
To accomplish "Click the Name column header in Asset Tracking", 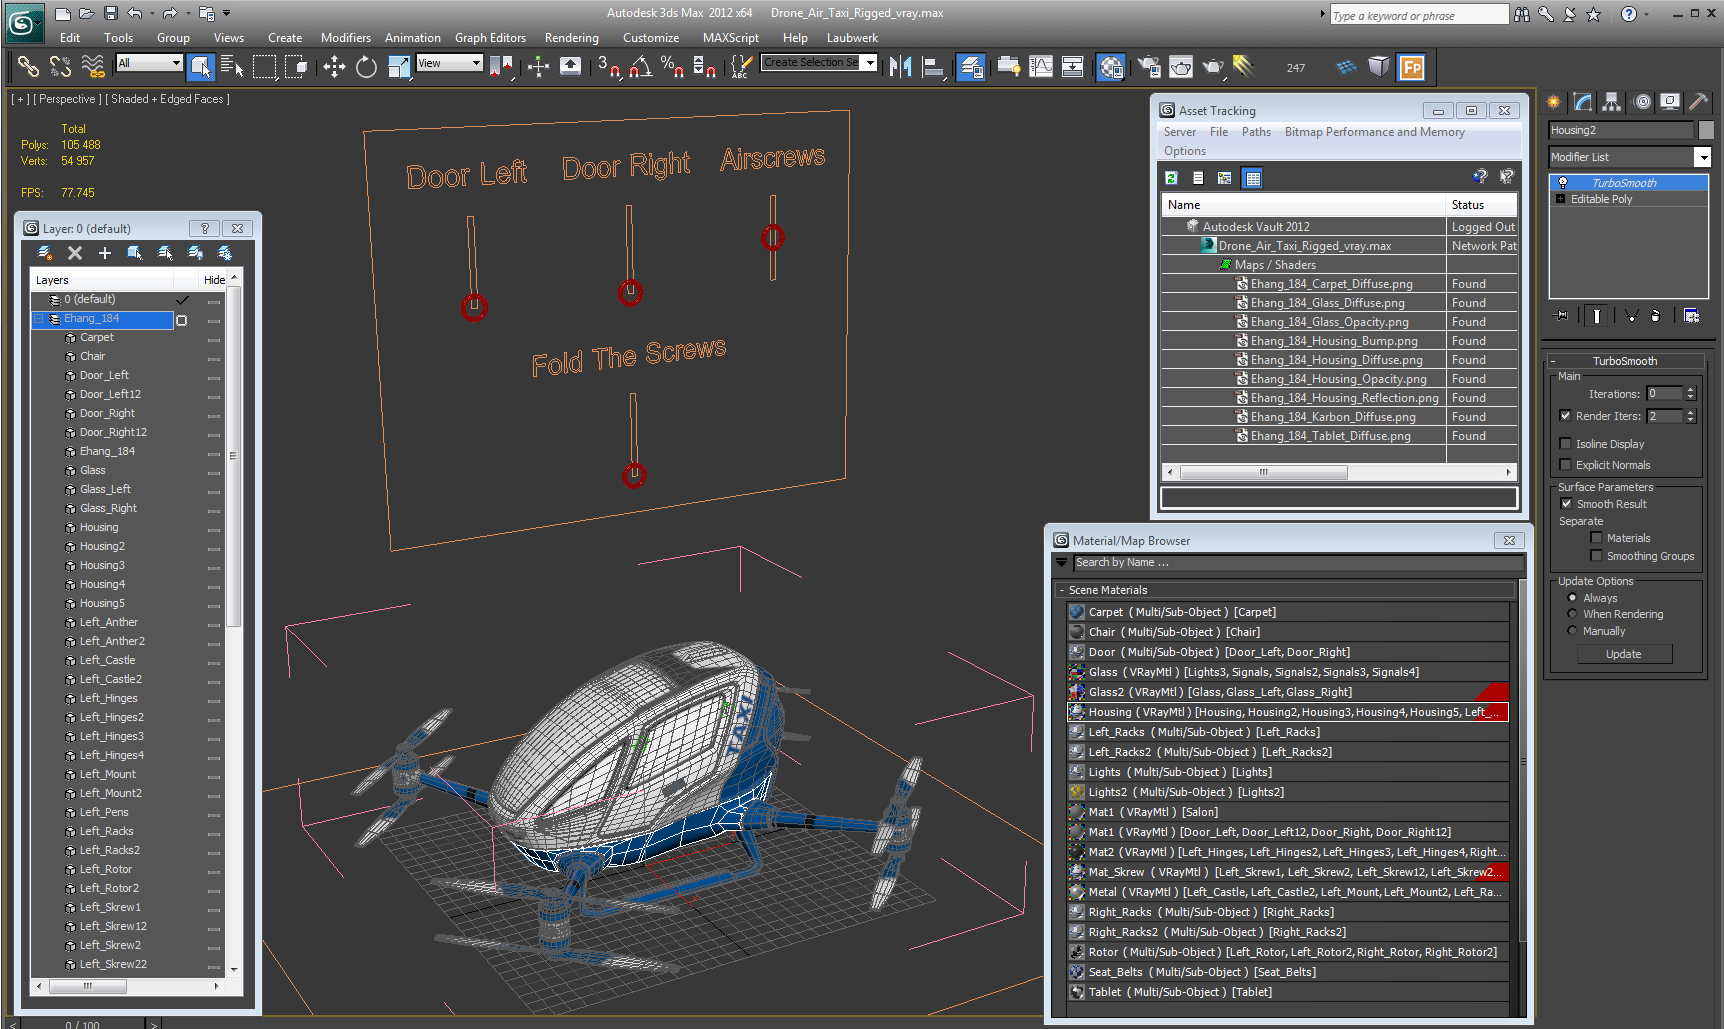I will (1305, 205).
